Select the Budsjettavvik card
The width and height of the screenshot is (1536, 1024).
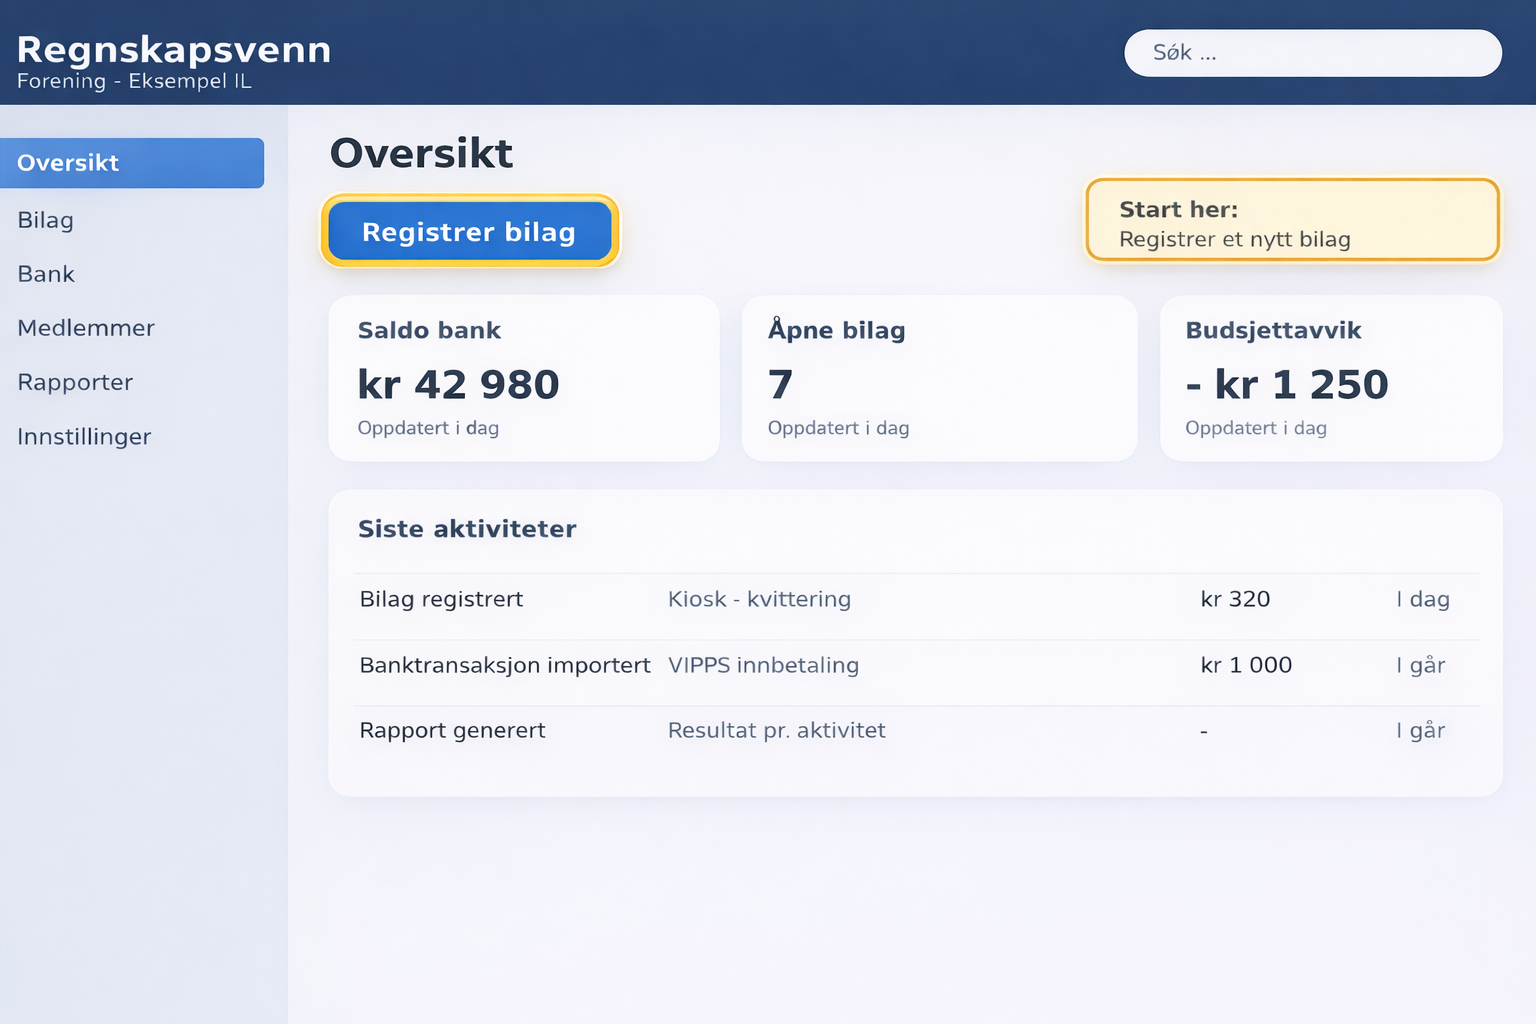(x=1330, y=378)
